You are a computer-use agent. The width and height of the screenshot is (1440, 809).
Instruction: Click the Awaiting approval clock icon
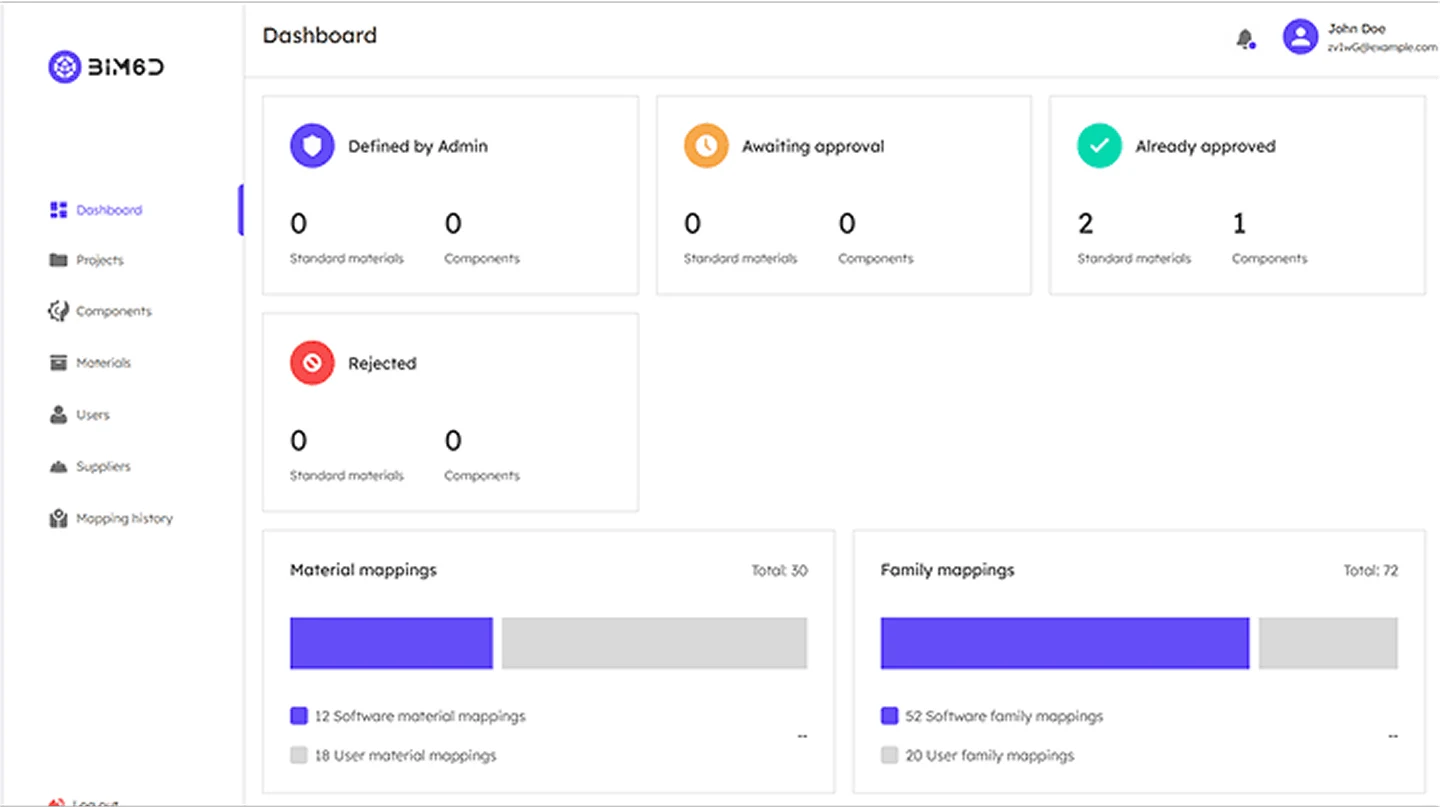tap(706, 146)
